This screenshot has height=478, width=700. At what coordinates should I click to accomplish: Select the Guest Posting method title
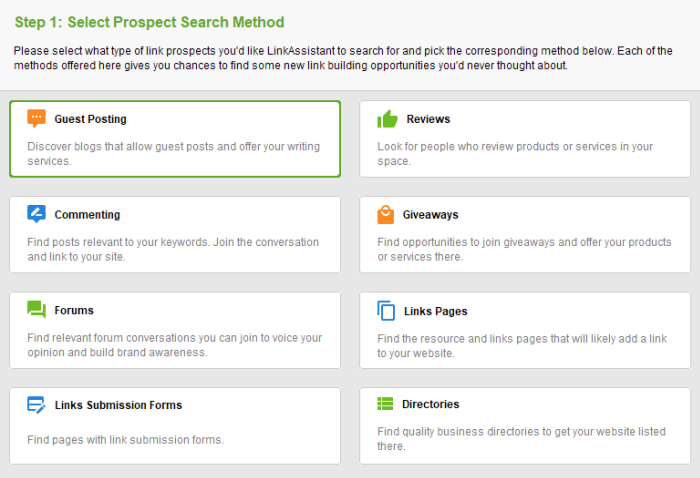coord(90,119)
